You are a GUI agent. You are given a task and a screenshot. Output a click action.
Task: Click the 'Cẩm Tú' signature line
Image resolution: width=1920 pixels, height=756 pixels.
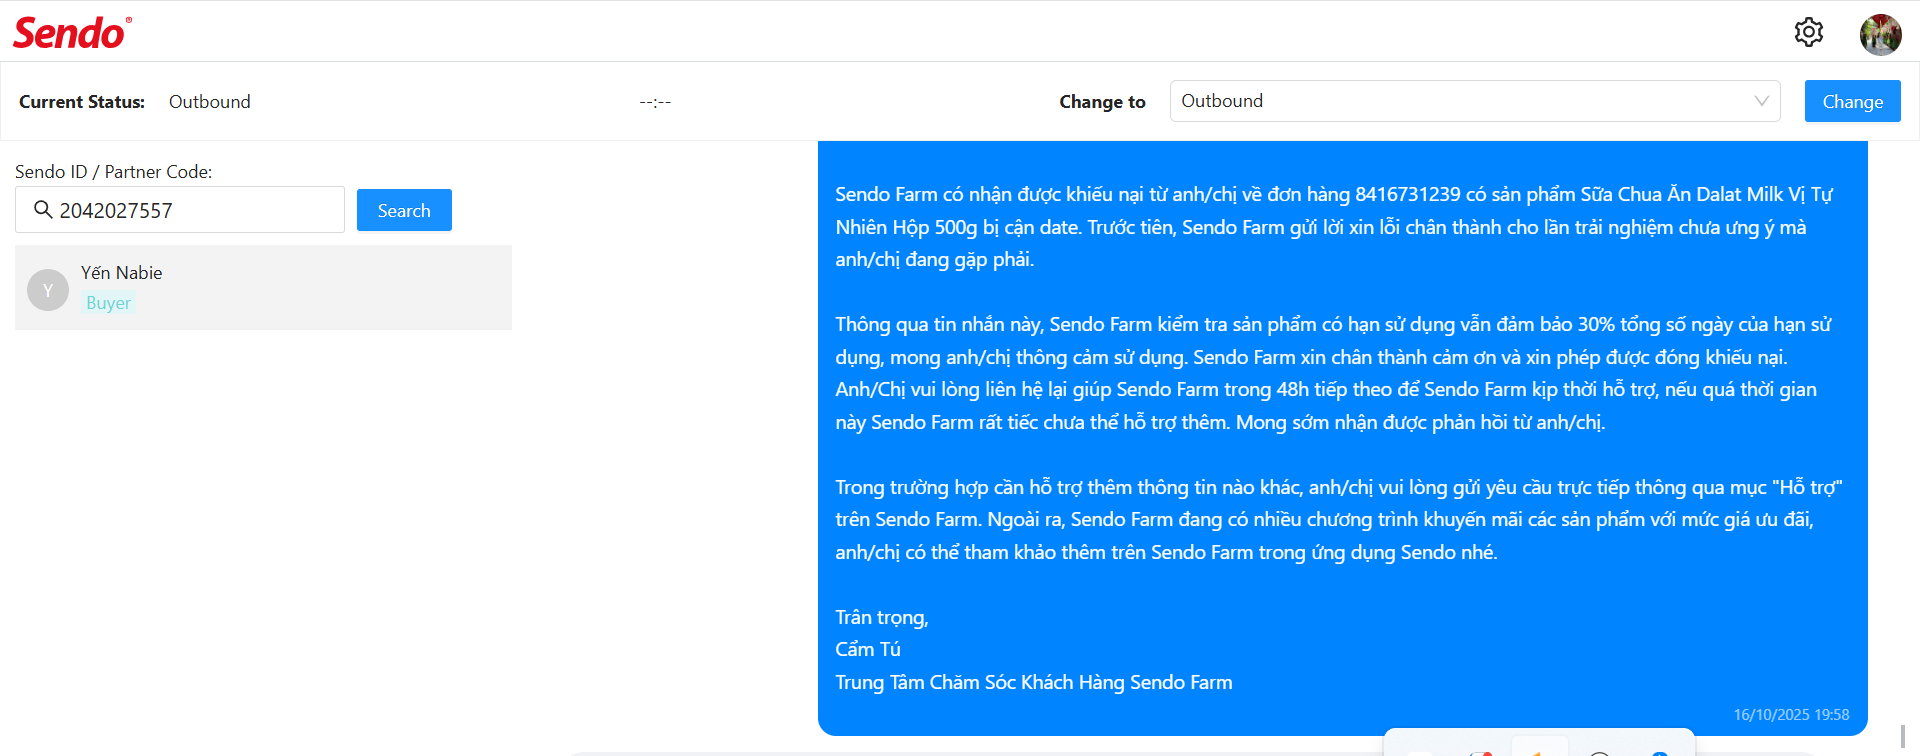coord(868,650)
